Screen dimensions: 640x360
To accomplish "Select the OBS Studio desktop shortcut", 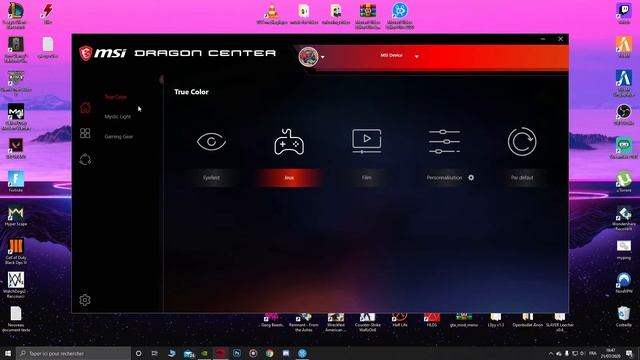I will 624,114.
